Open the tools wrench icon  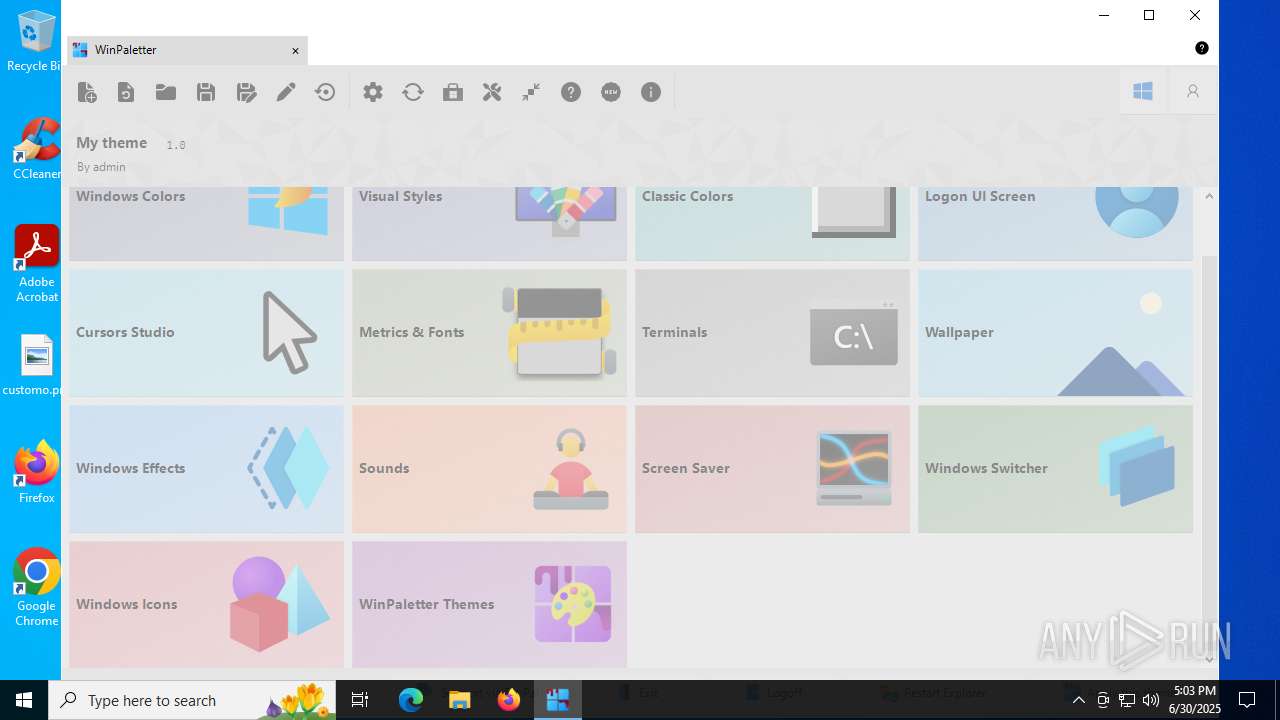[492, 92]
